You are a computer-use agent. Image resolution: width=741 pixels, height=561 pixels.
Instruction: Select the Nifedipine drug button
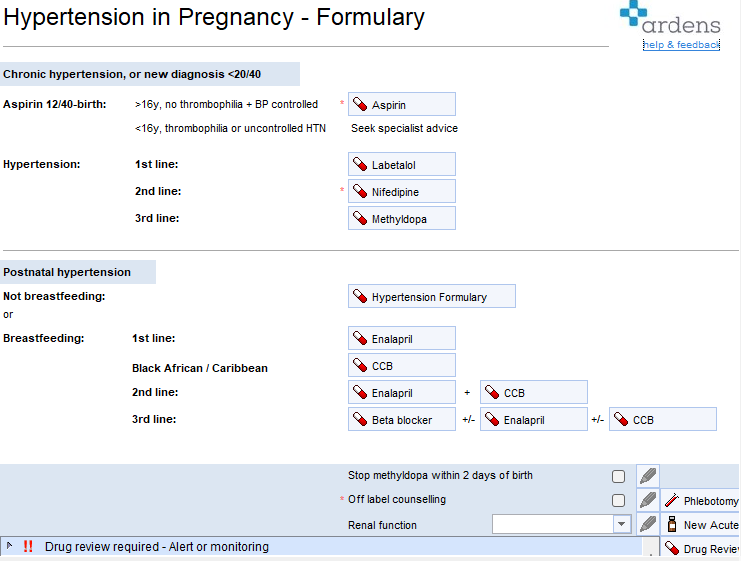pos(401,191)
